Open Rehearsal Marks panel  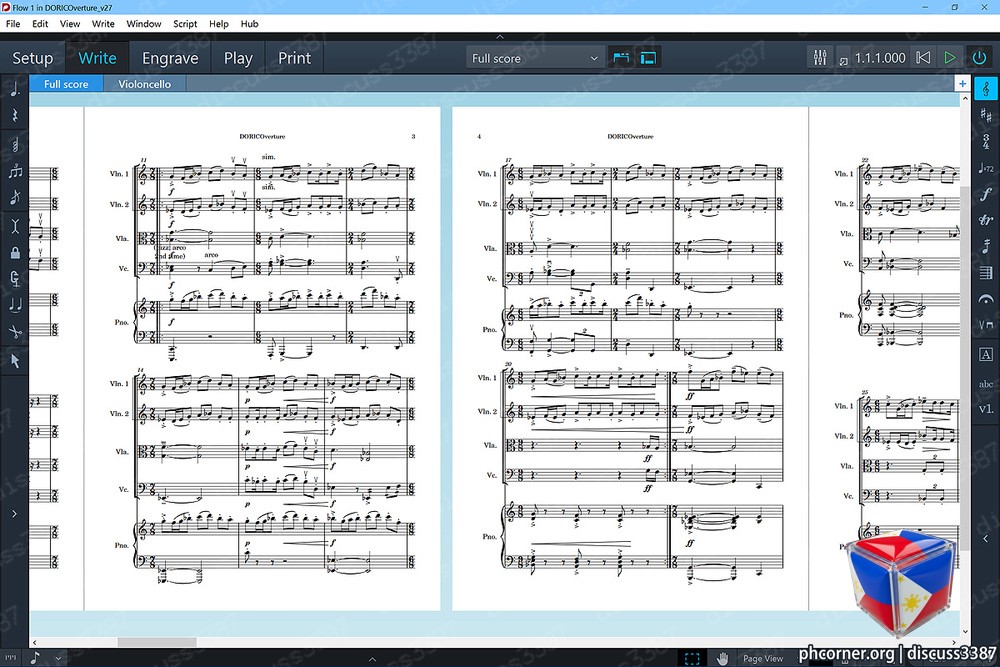(985, 355)
